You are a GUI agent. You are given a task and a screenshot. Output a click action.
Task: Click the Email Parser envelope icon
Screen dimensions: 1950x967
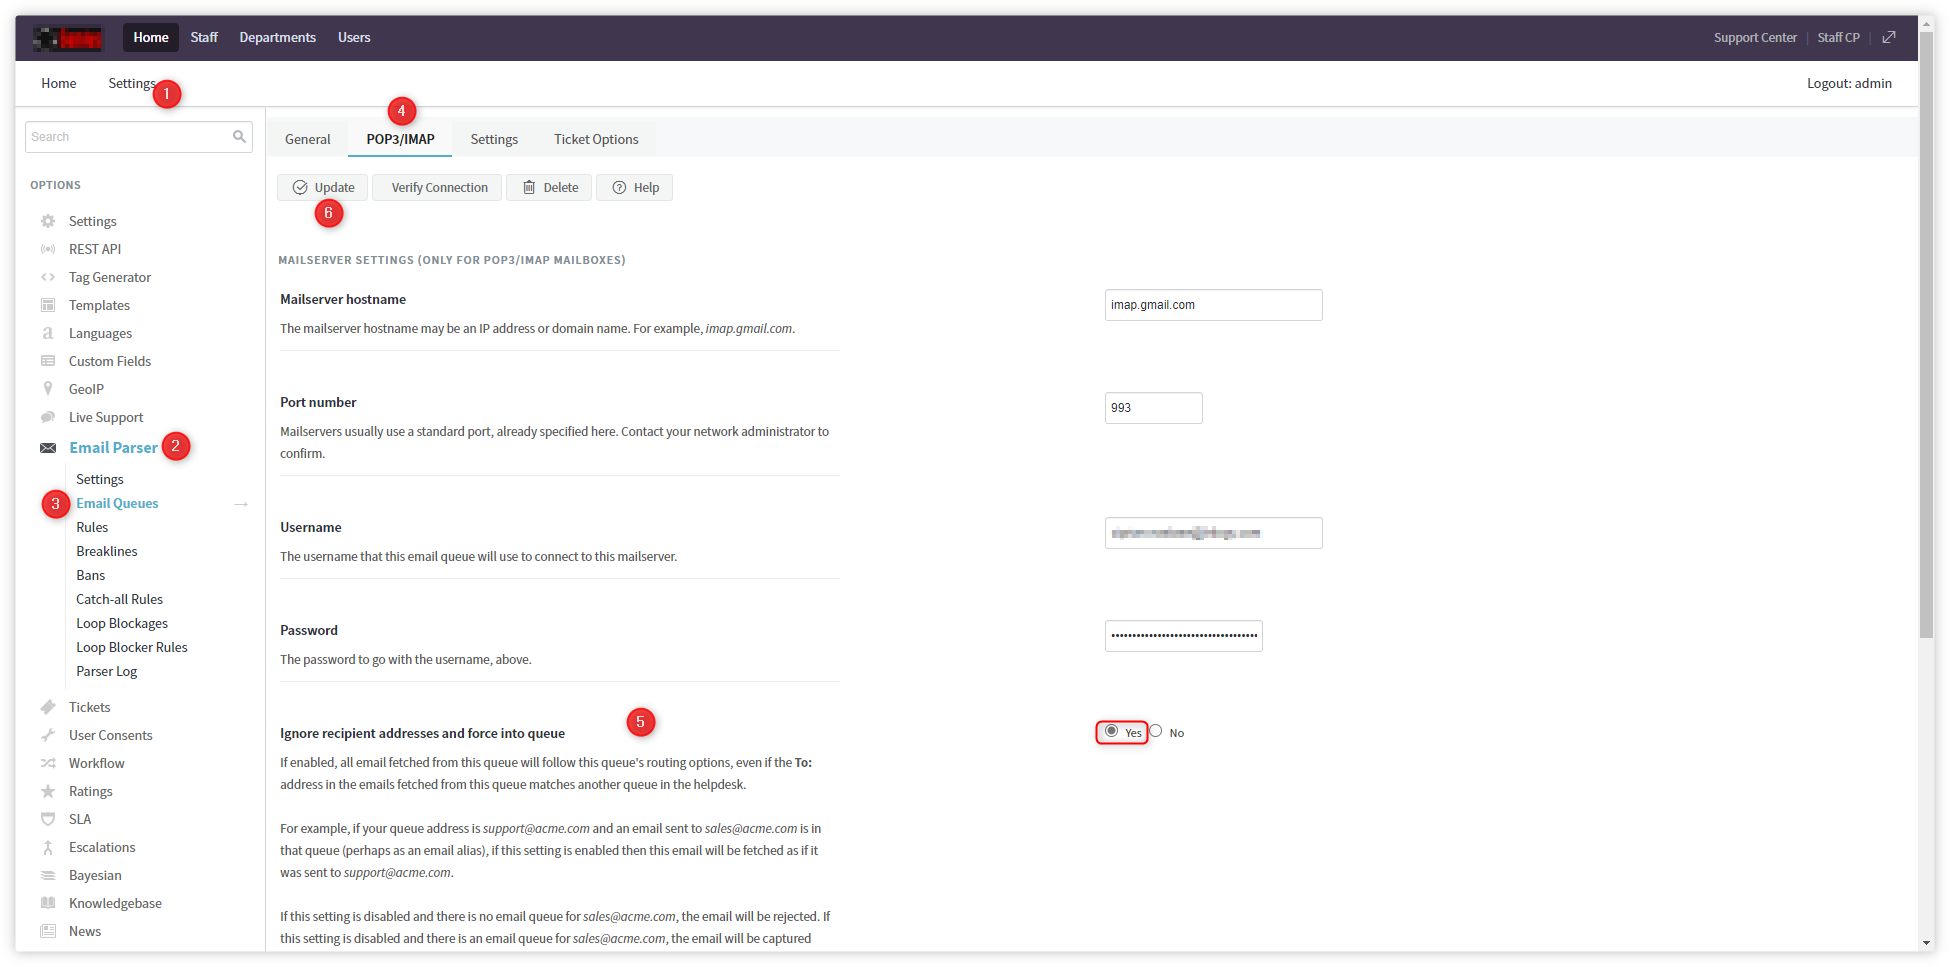click(x=48, y=448)
